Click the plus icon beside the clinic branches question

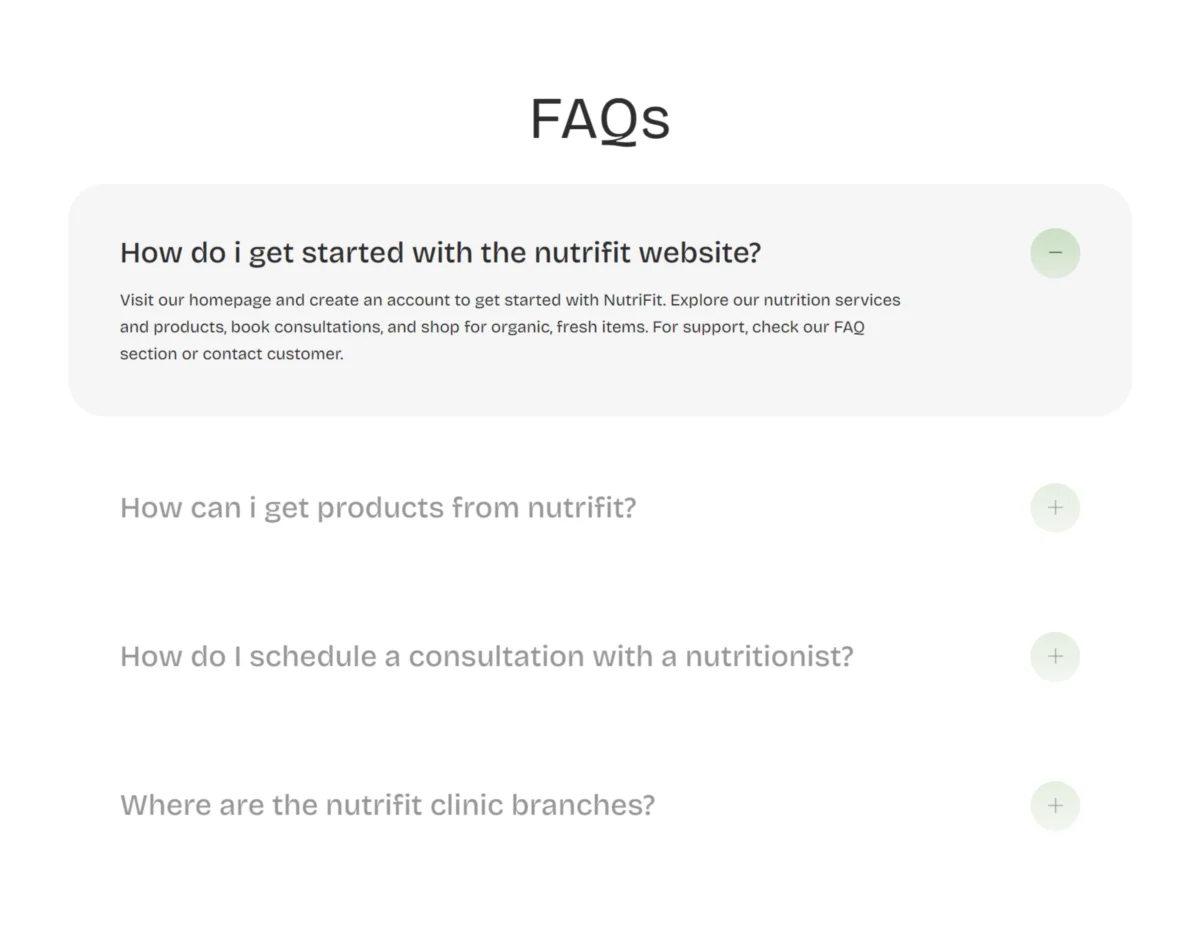pyautogui.click(x=1055, y=805)
